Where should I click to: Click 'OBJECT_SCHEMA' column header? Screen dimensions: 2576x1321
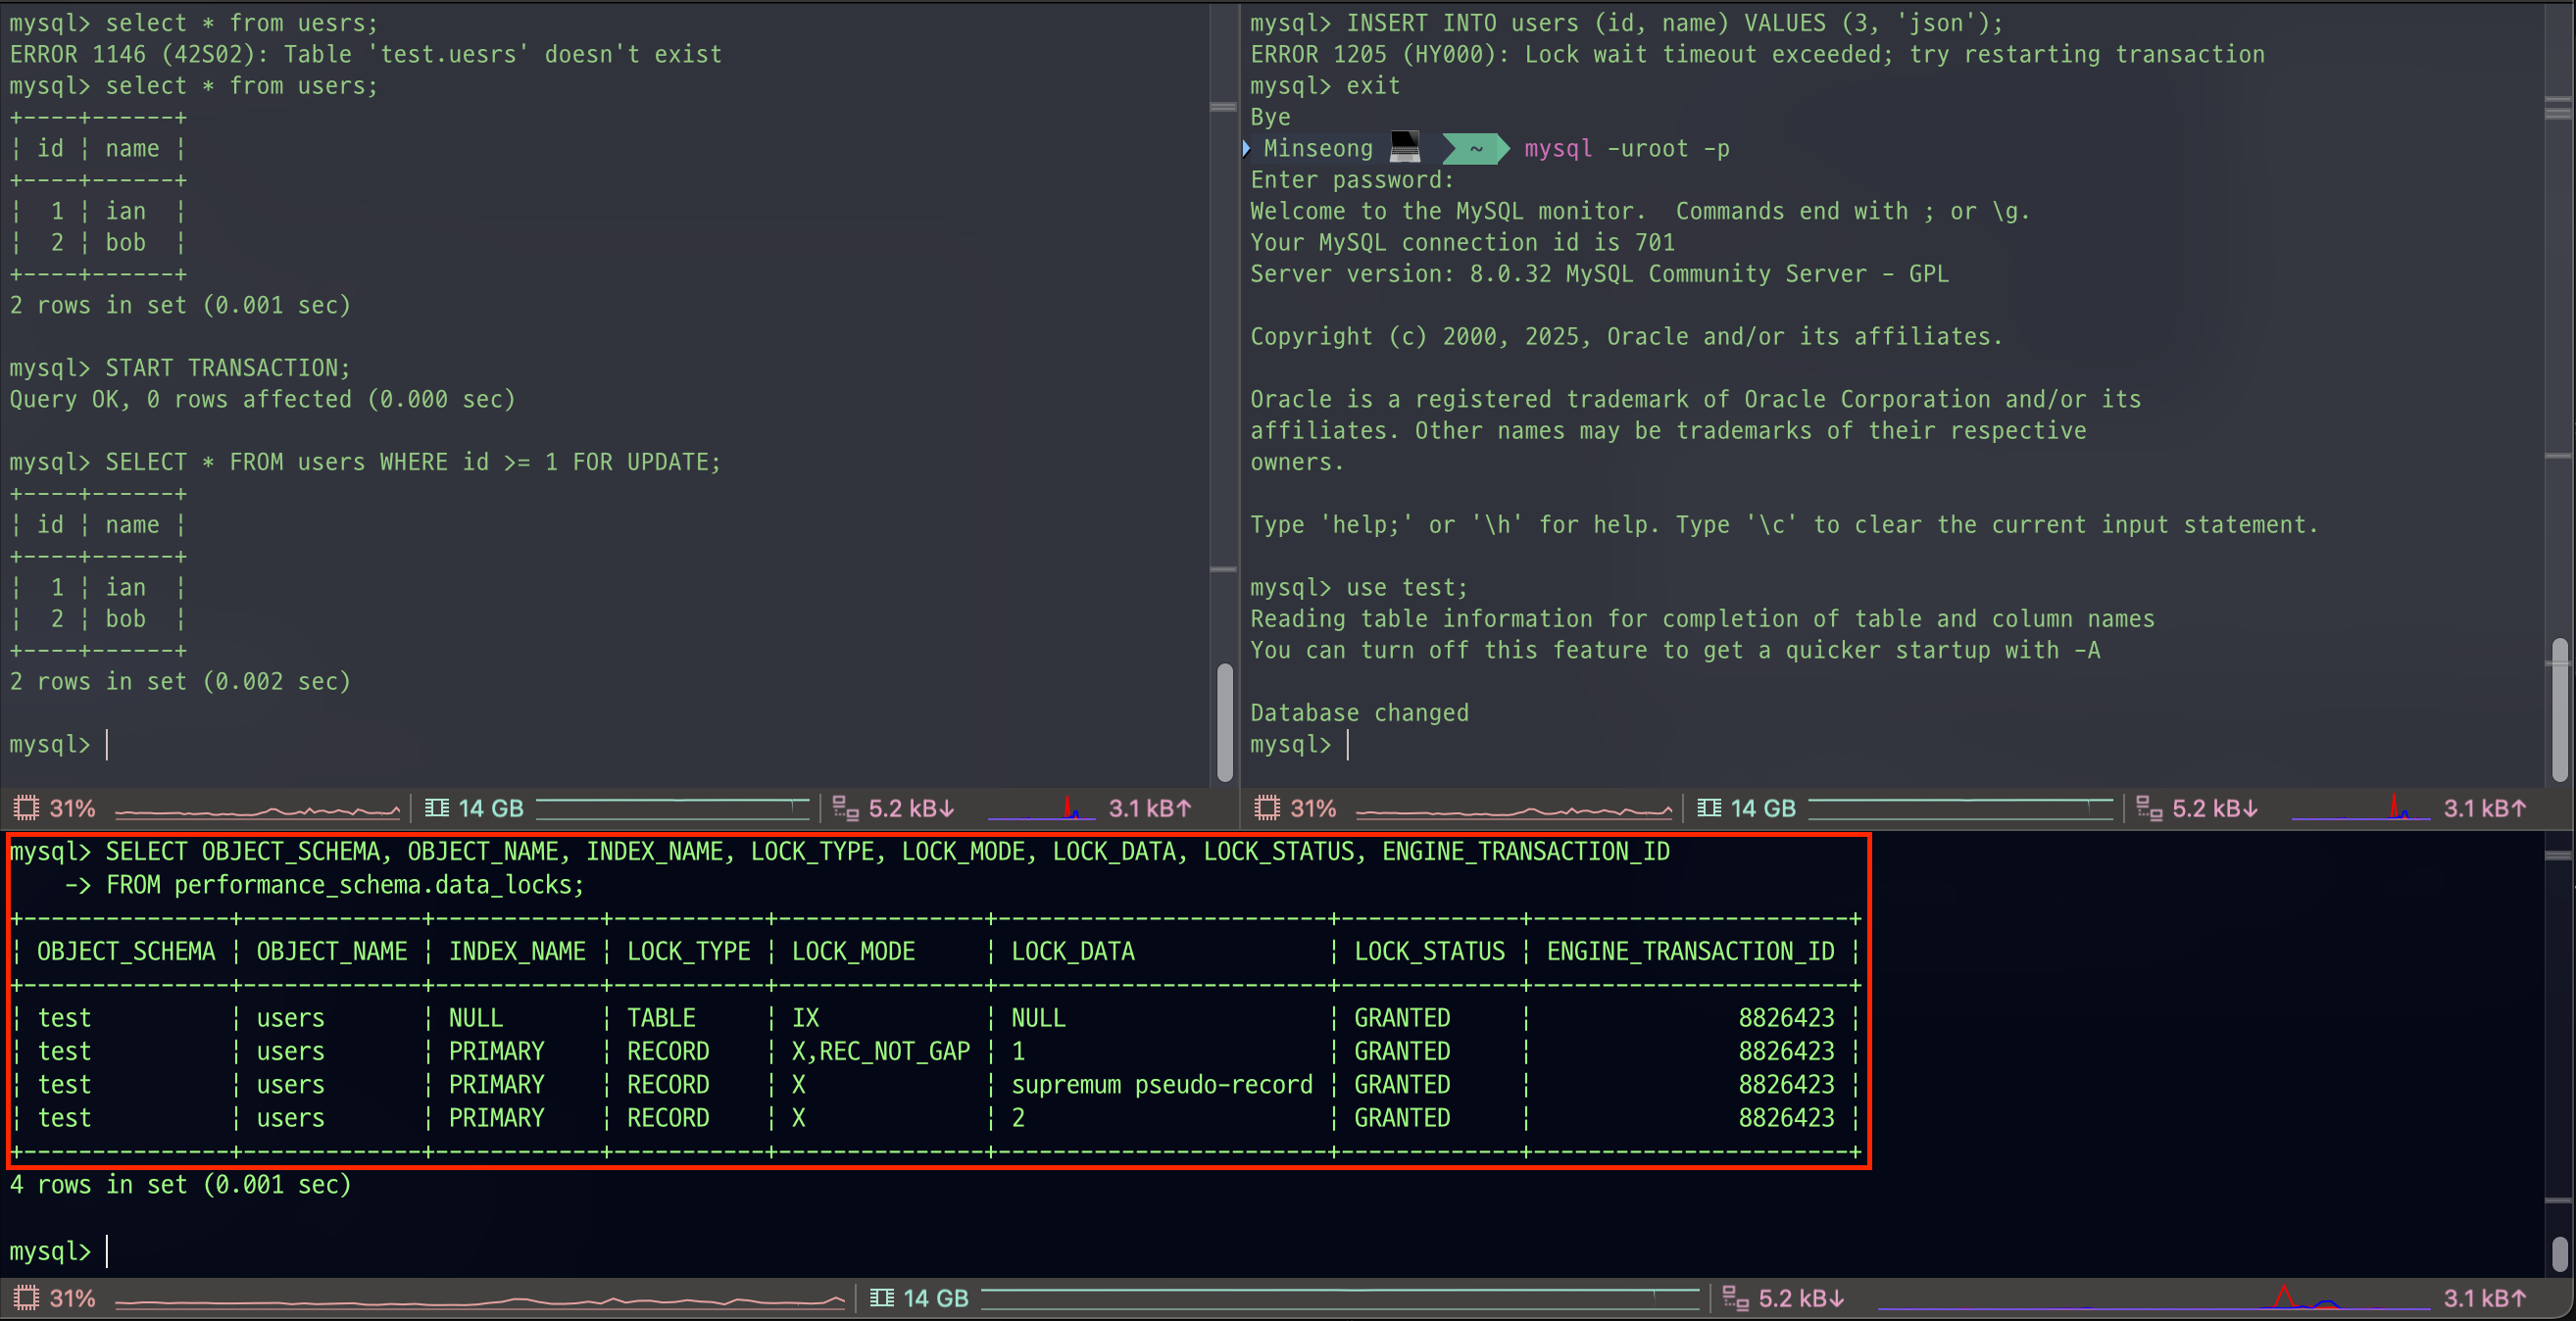[x=126, y=951]
